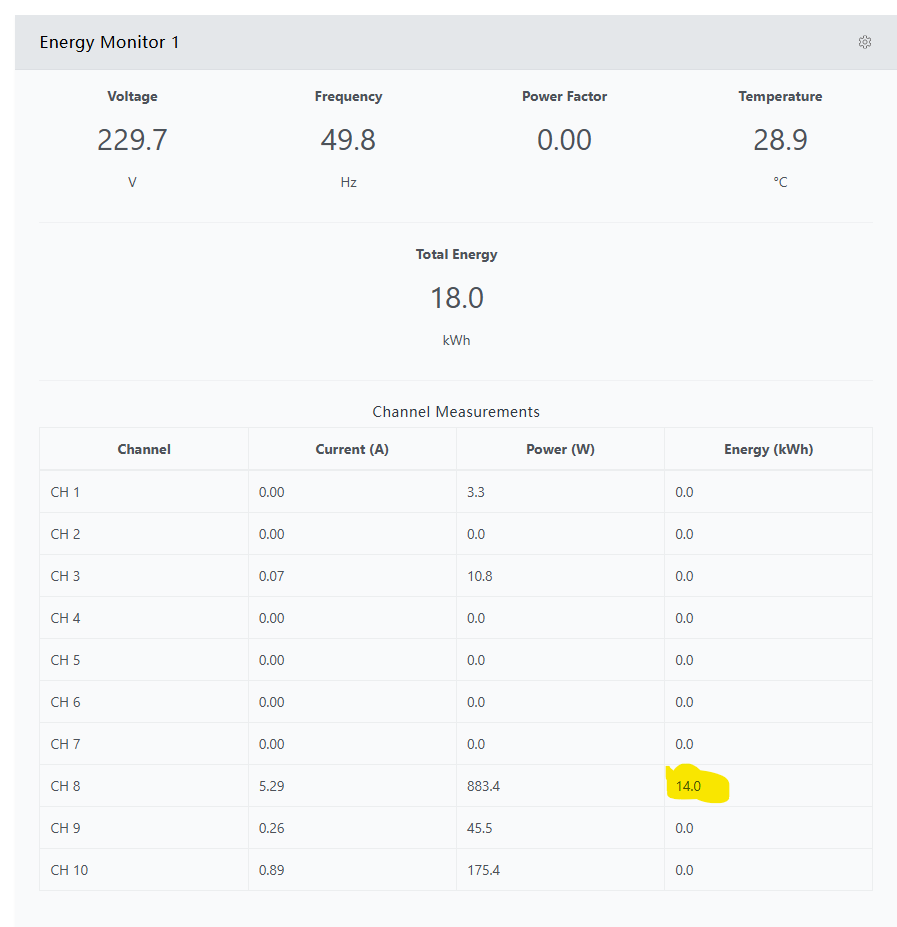This screenshot has width=897, height=927.
Task: Click the Power (W) column header
Action: (560, 449)
